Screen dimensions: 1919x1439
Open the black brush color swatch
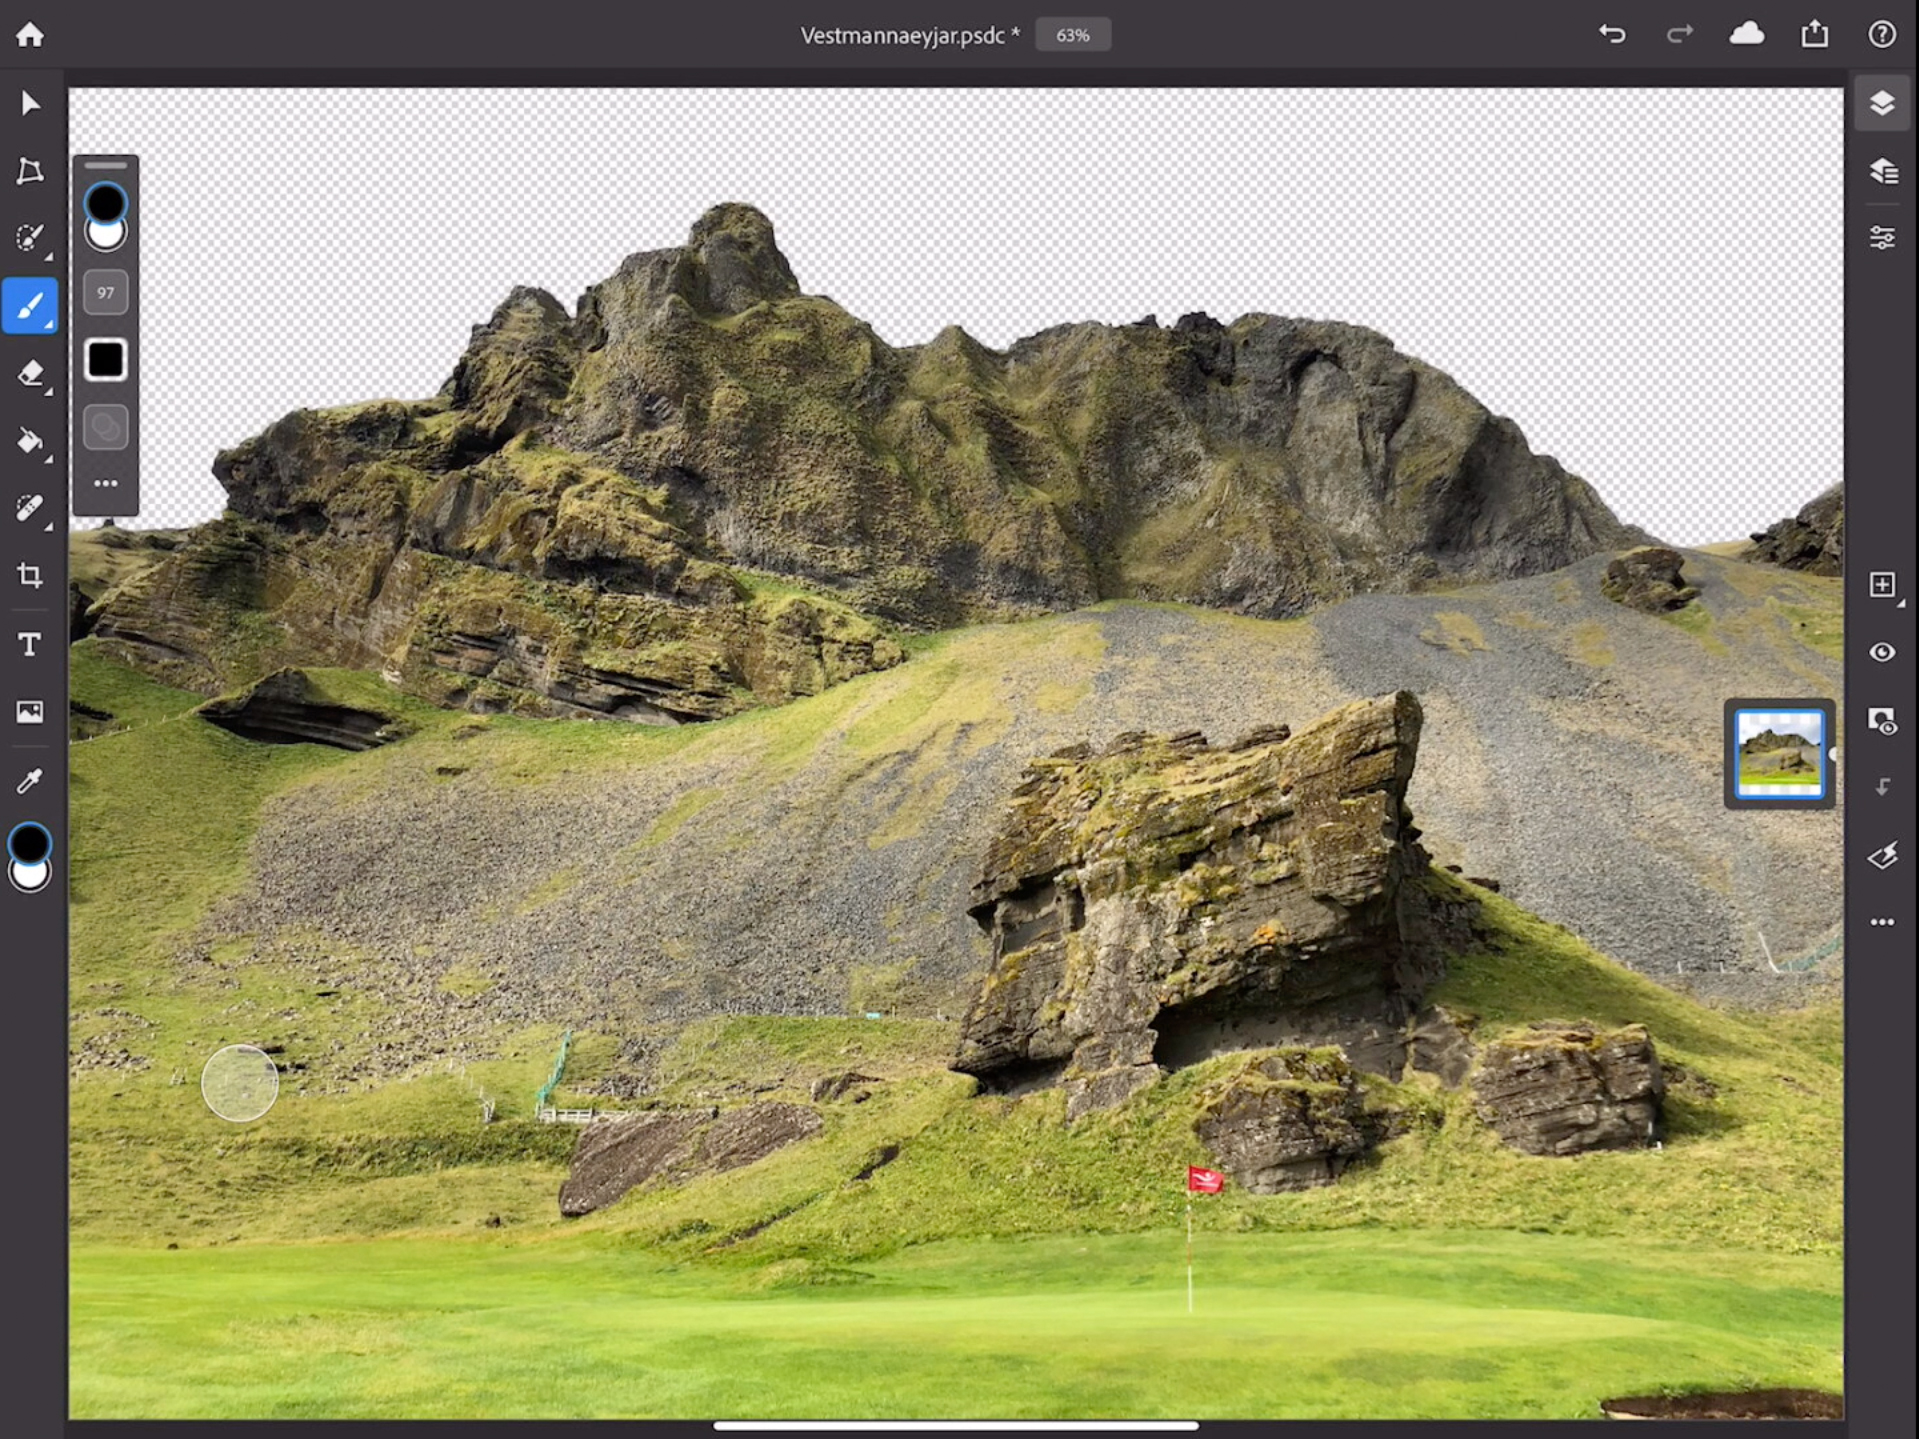pos(105,358)
